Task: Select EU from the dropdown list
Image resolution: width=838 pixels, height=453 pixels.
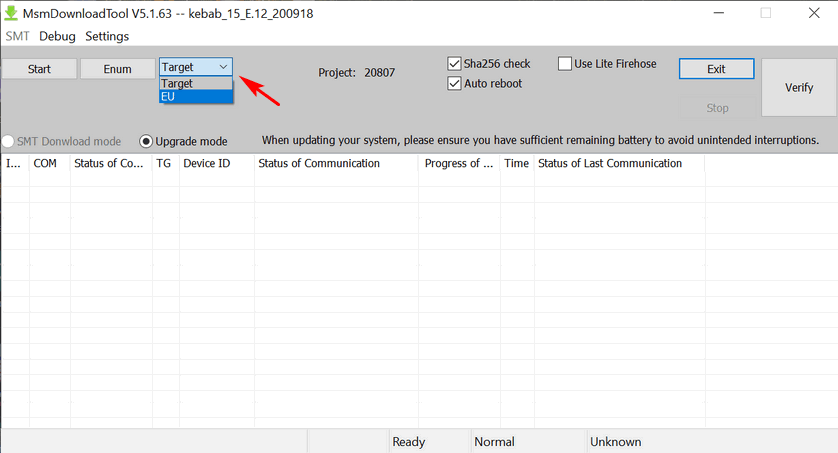Action: click(x=196, y=97)
